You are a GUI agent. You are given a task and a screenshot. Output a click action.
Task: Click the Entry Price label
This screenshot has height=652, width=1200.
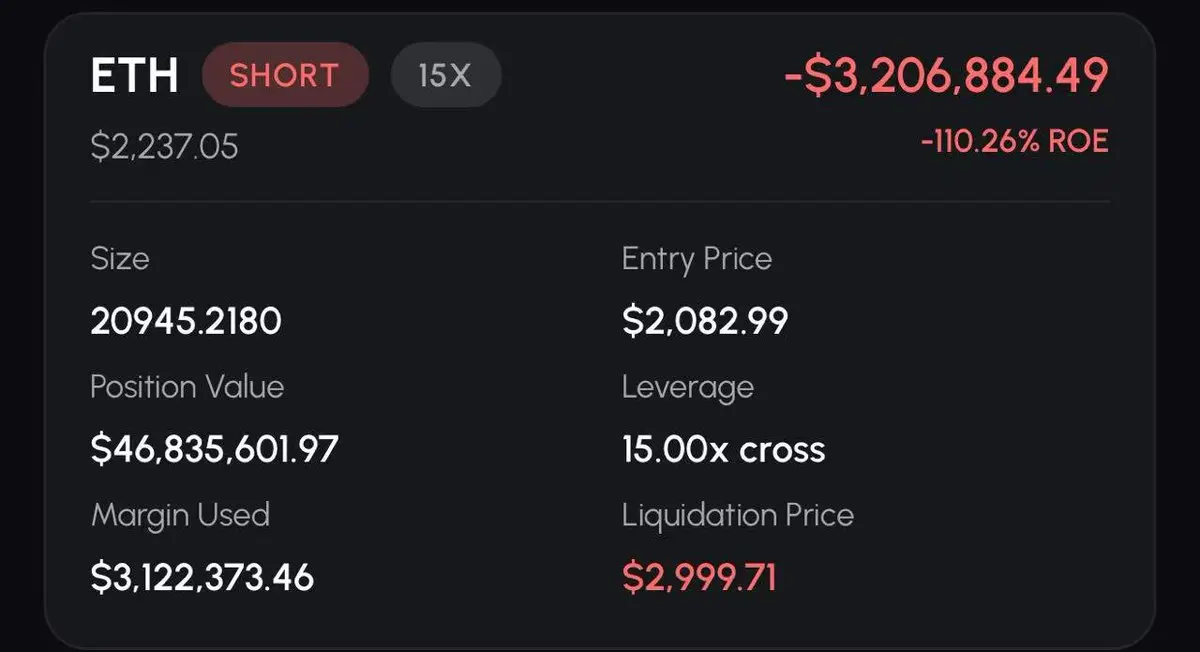pos(697,259)
